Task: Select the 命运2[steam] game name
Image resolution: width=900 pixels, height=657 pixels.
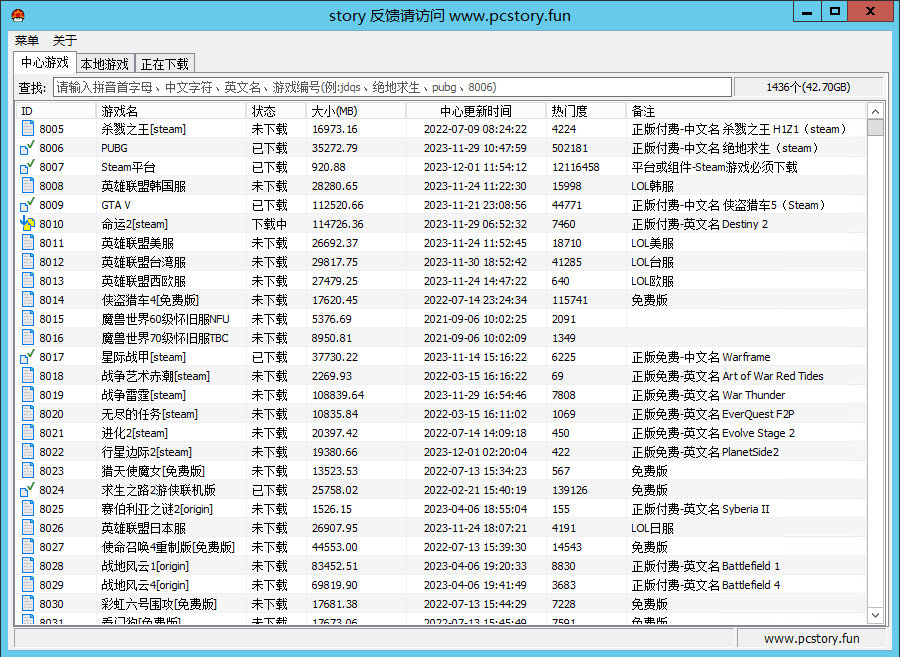Action: pyautogui.click(x=134, y=224)
